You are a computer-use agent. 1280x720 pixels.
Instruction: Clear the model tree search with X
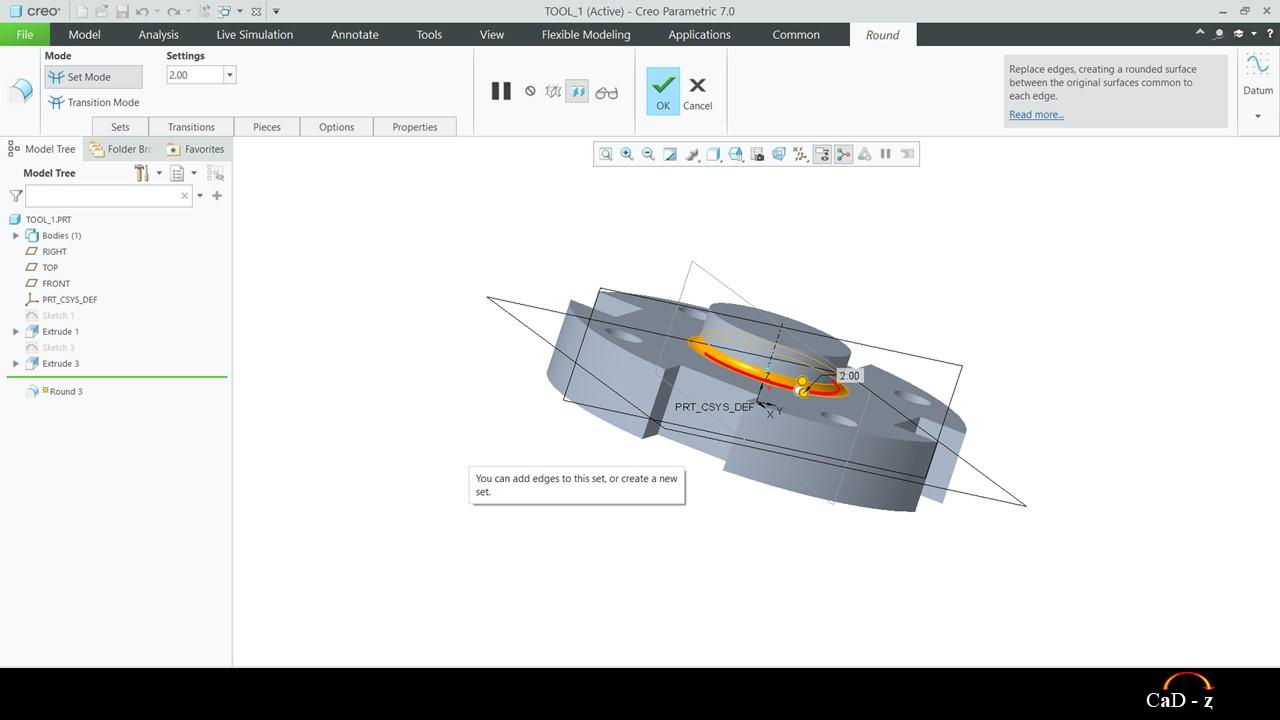click(x=184, y=196)
